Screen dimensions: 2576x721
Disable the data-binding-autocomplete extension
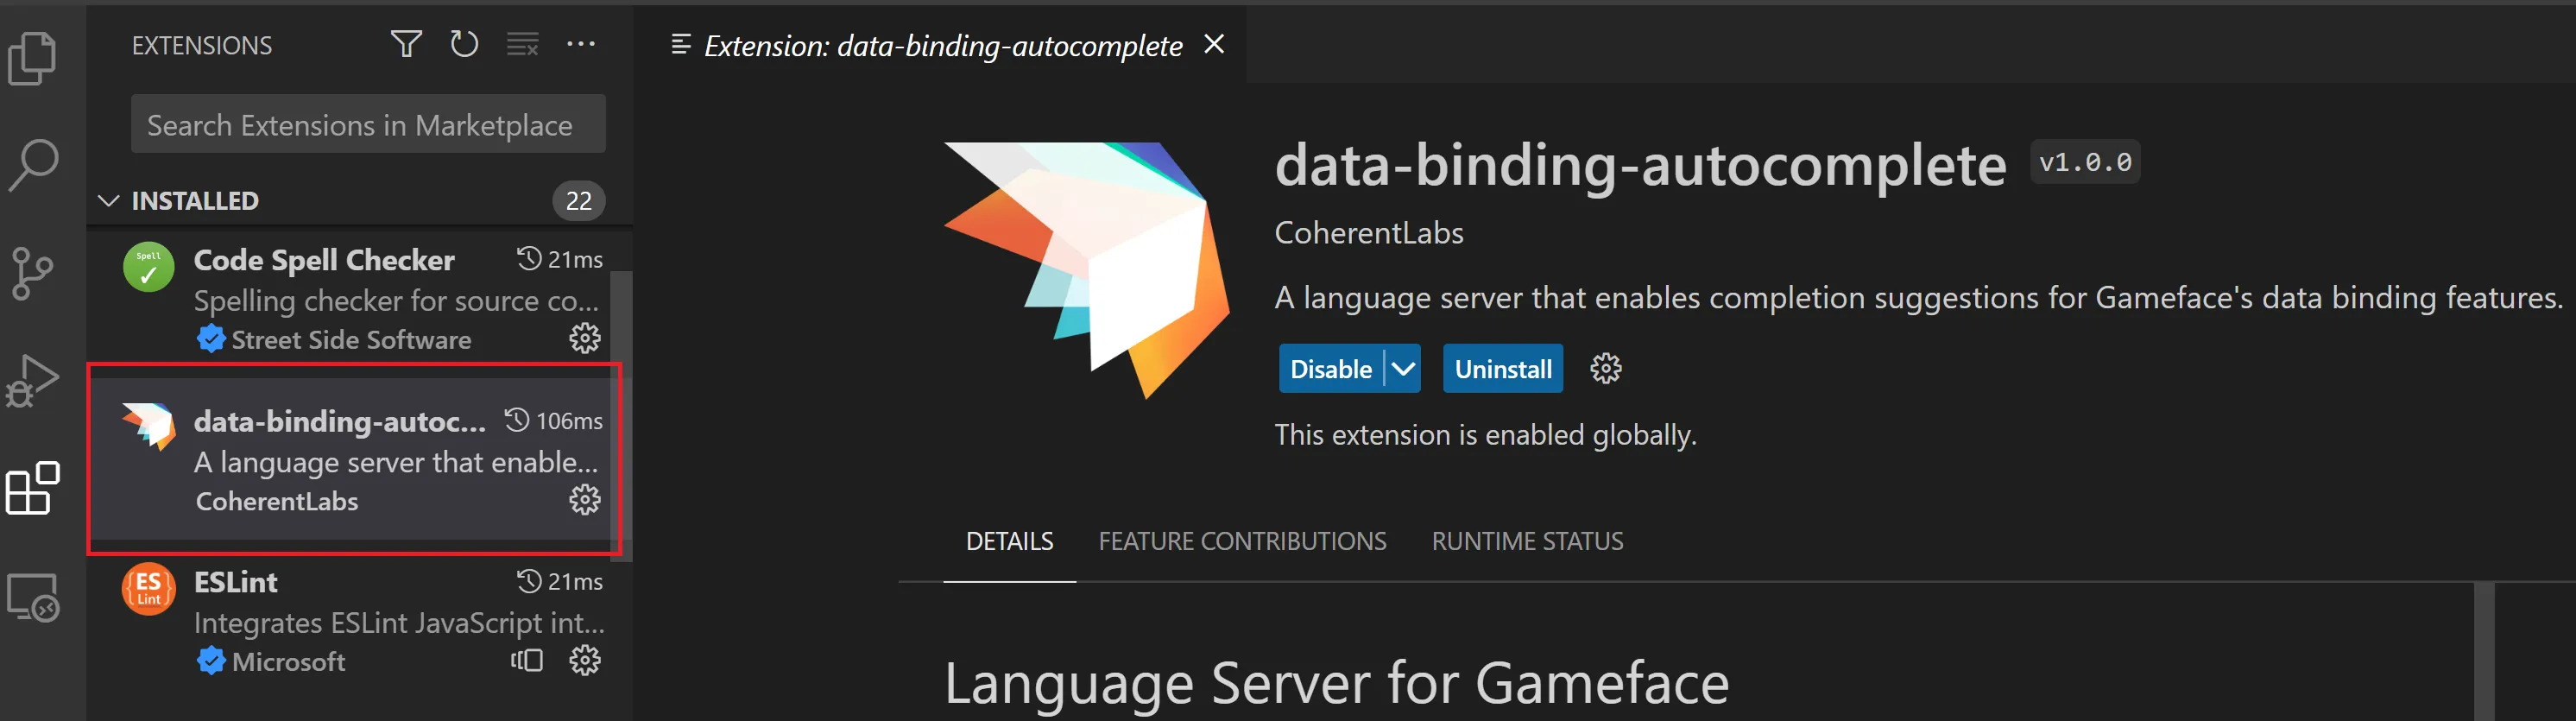click(1330, 369)
